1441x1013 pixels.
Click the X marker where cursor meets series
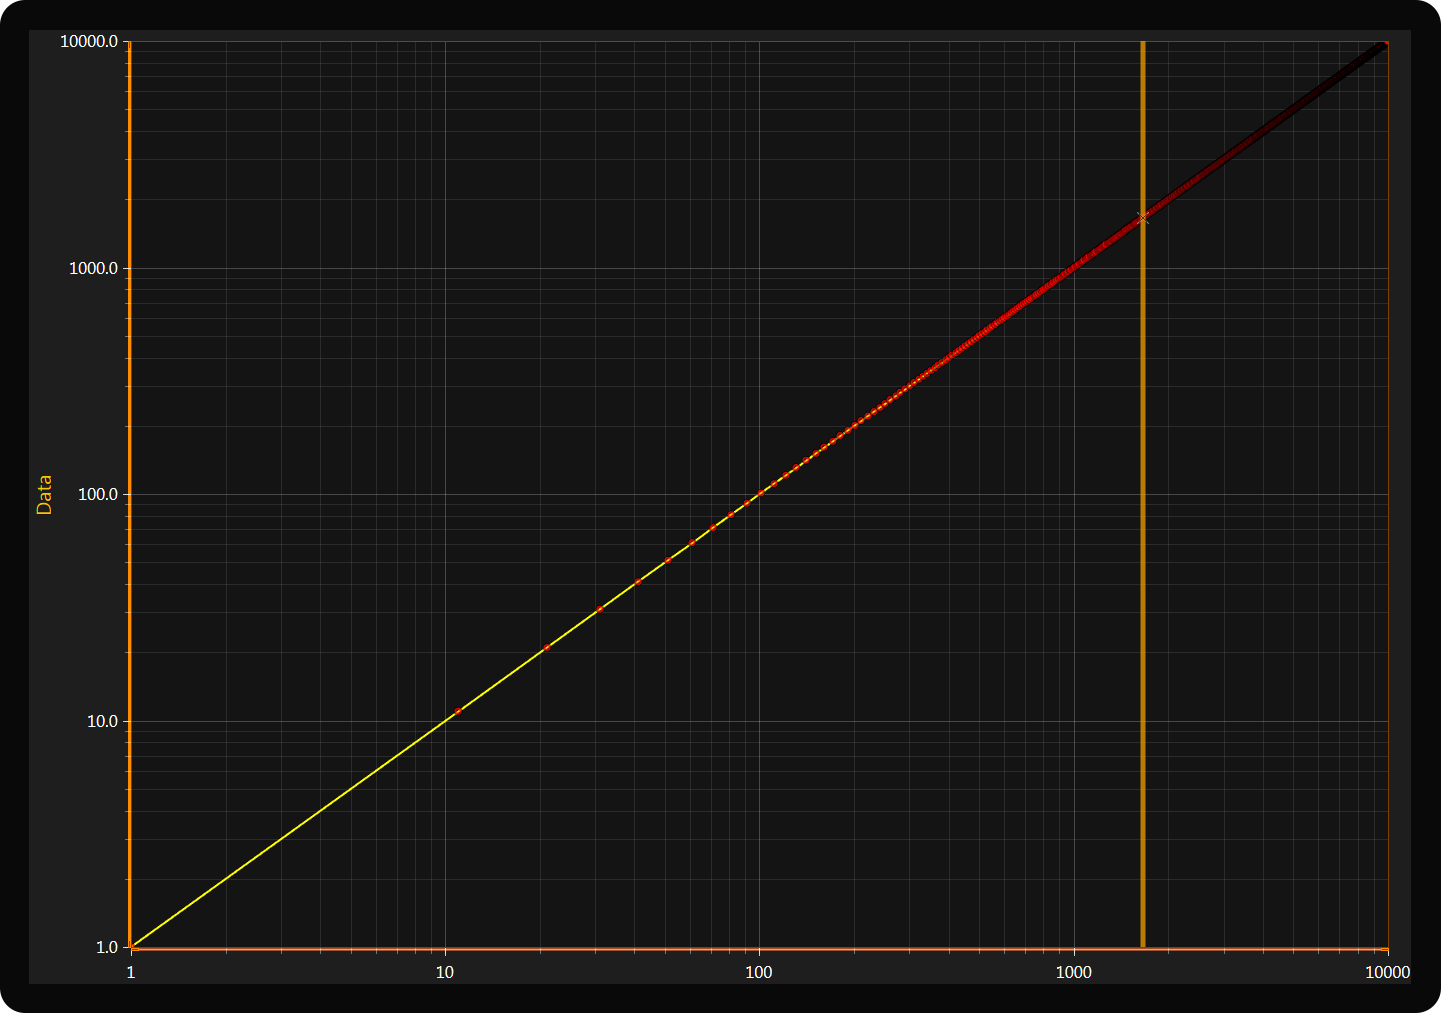point(1142,218)
